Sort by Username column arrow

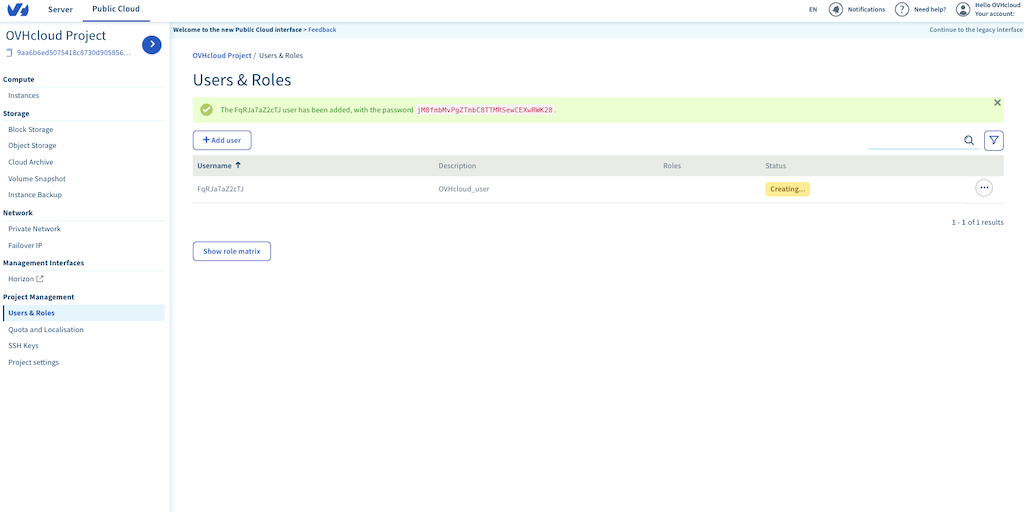coord(238,165)
